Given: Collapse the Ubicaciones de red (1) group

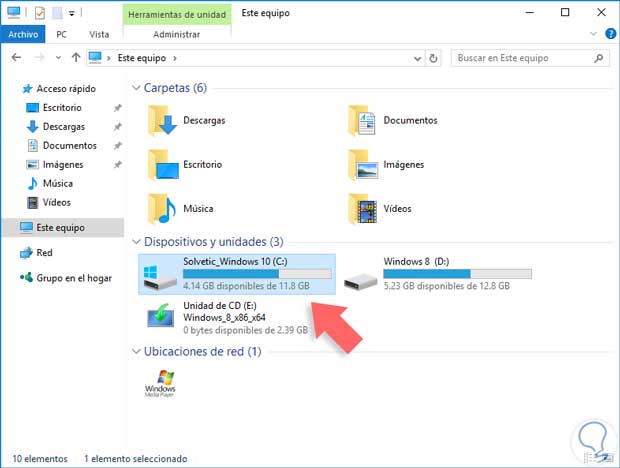Looking at the screenshot, I should point(136,351).
